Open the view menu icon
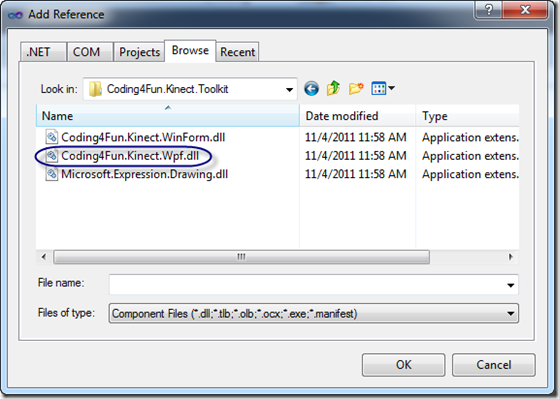 [379, 88]
